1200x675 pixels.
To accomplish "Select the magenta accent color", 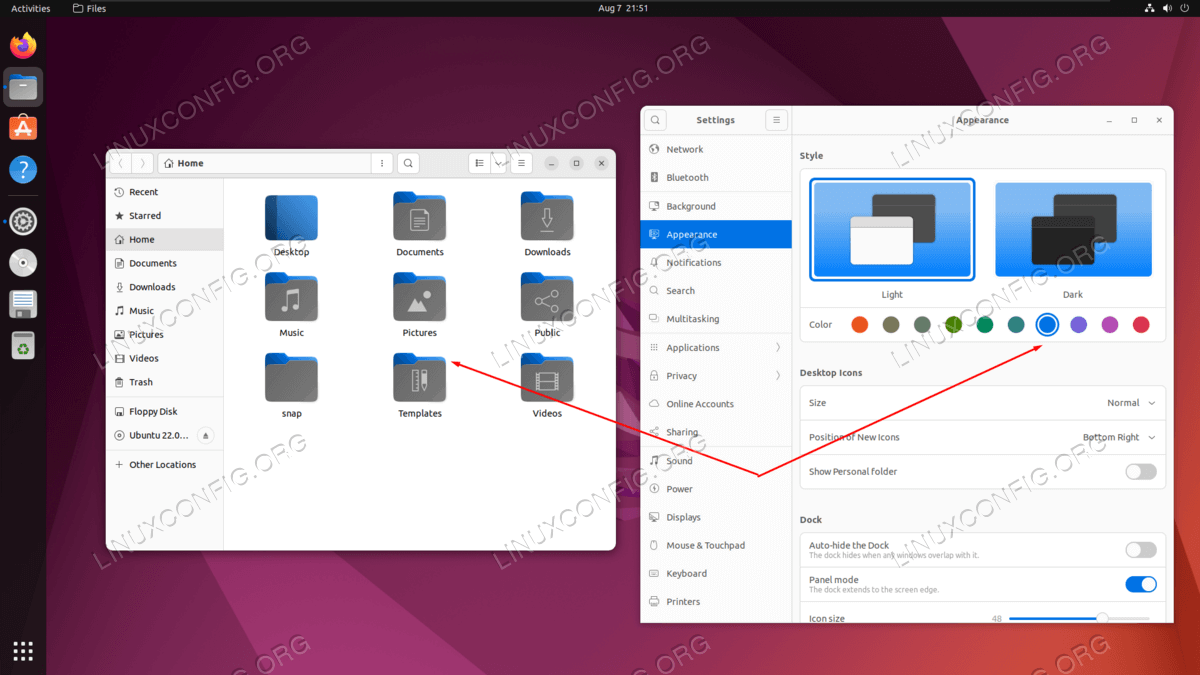I will pos(1110,324).
